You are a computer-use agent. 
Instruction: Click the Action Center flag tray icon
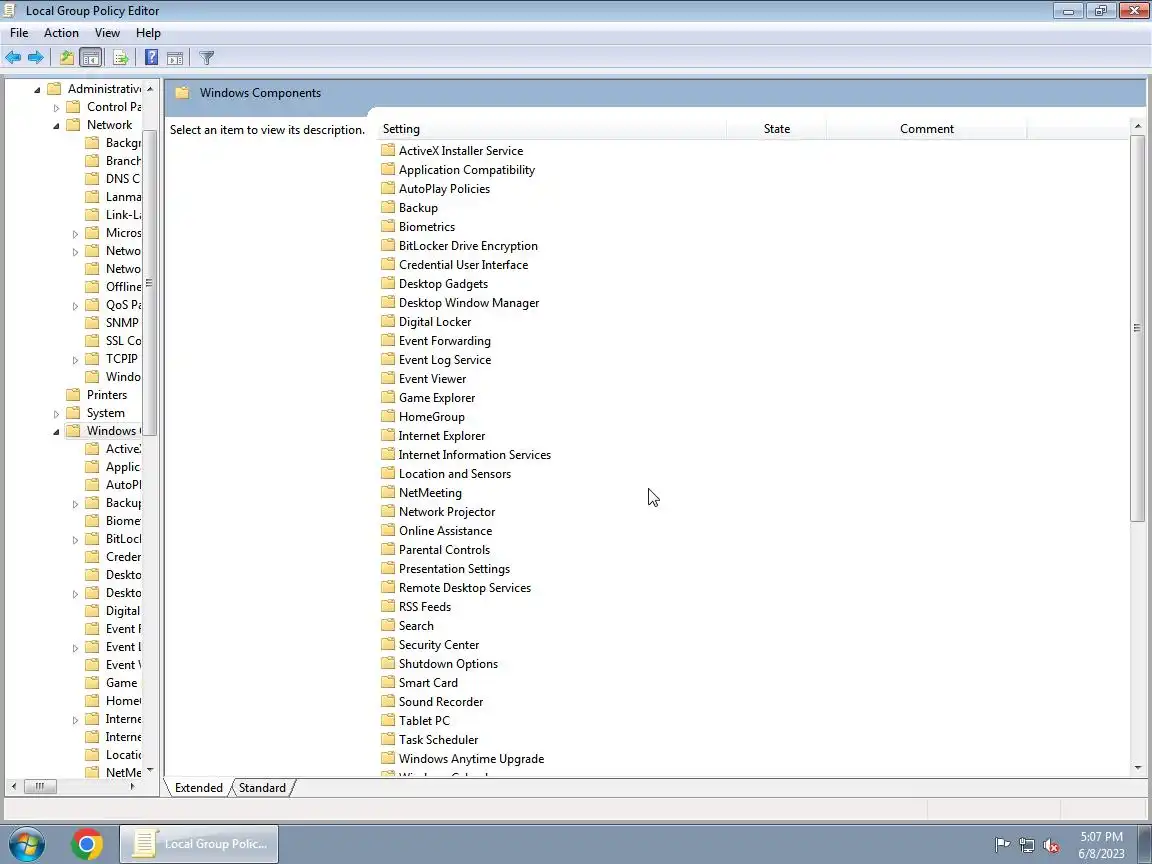coord(1002,845)
